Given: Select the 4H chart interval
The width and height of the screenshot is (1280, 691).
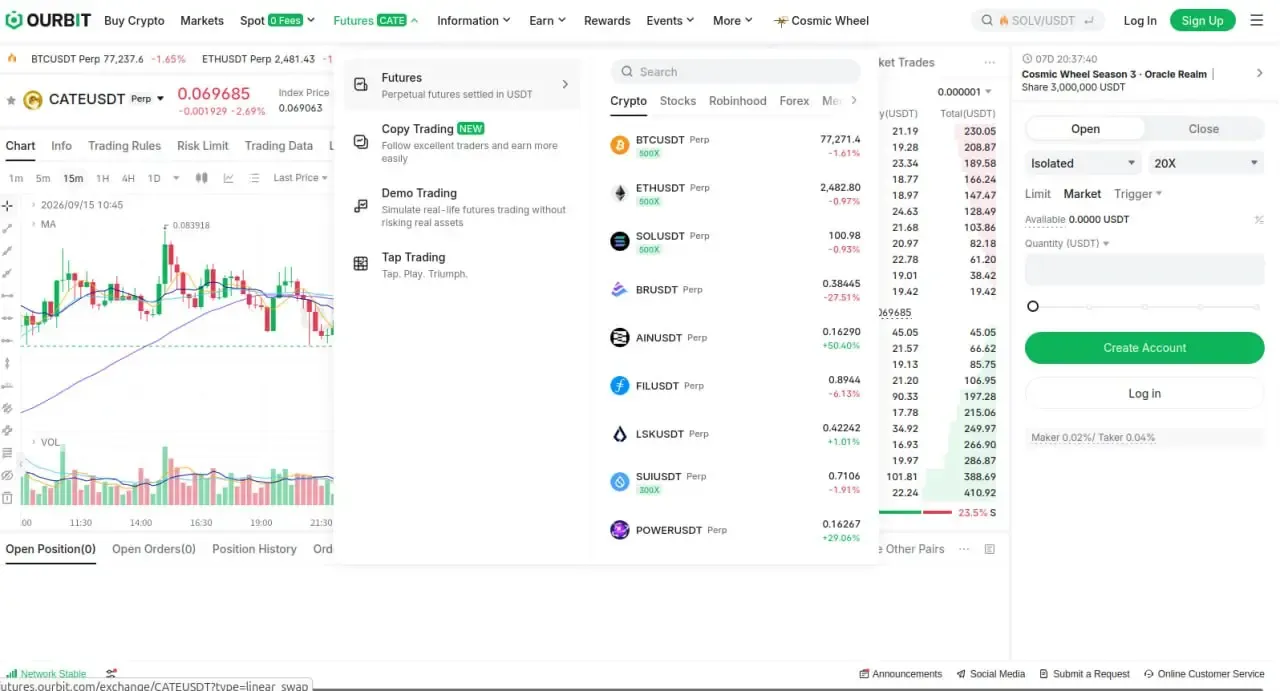Looking at the screenshot, I should point(128,178).
